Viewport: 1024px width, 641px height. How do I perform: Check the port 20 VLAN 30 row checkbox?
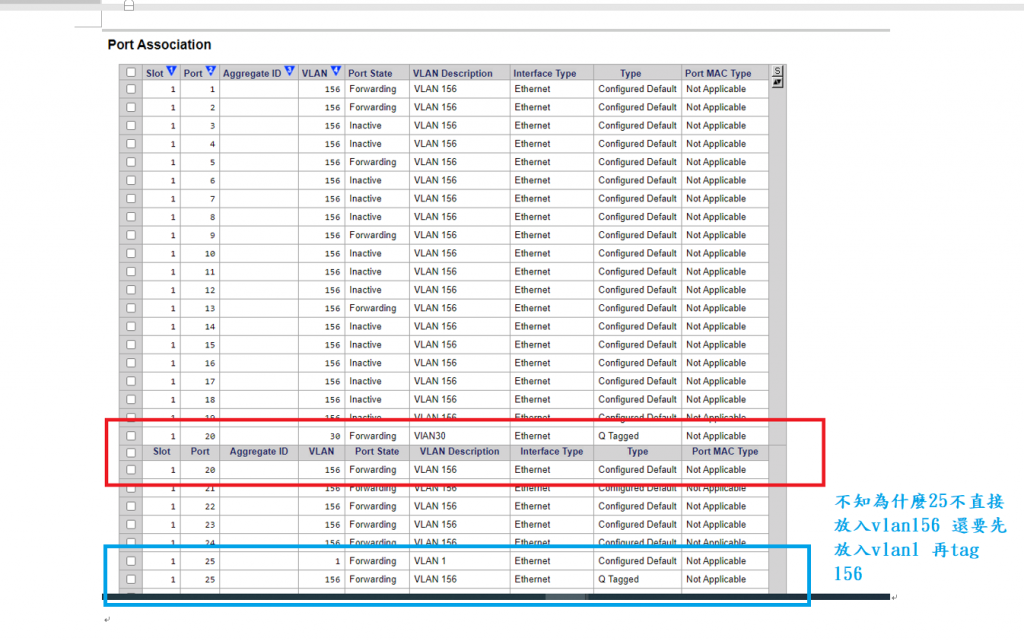(131, 436)
